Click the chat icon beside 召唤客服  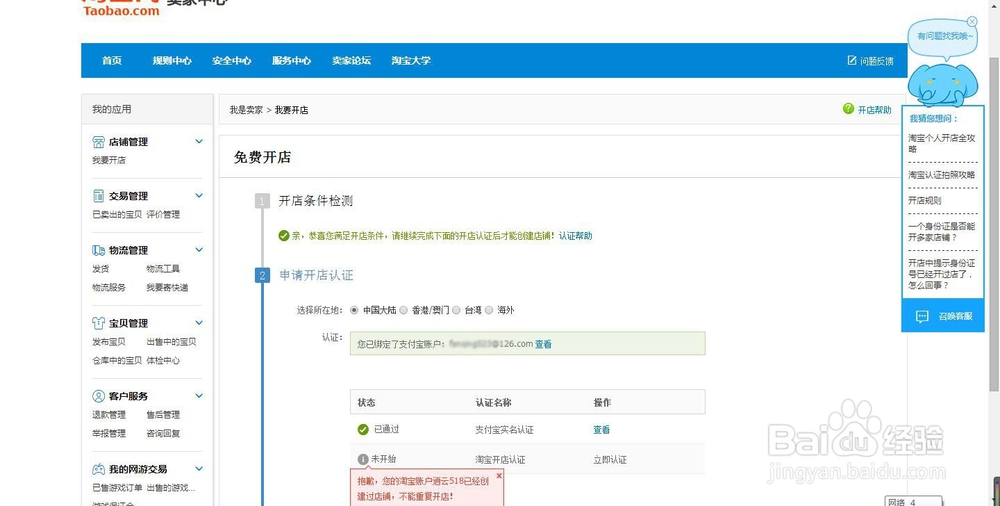click(x=922, y=316)
